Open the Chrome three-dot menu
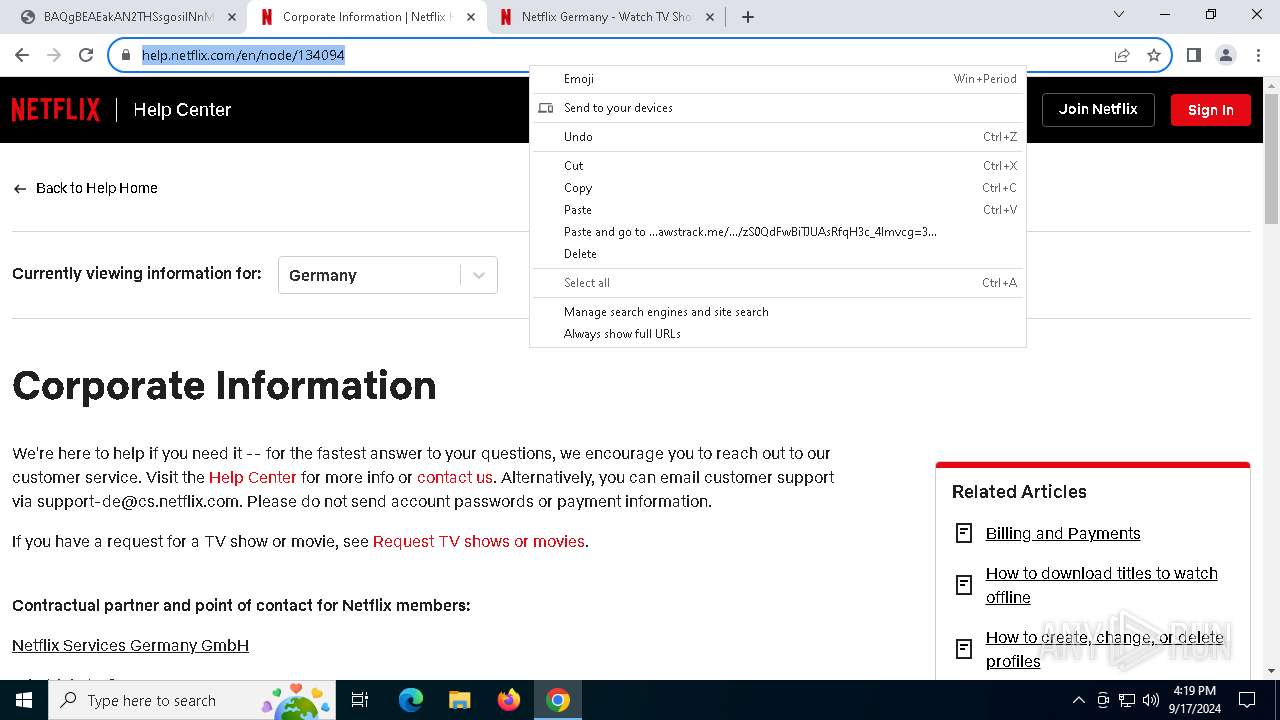The height and width of the screenshot is (720, 1280). [x=1258, y=55]
